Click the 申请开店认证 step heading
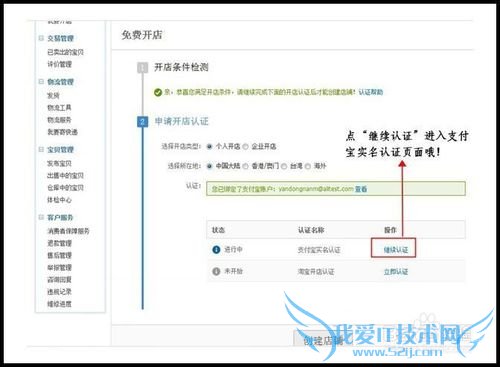500x367 pixels. click(x=181, y=121)
